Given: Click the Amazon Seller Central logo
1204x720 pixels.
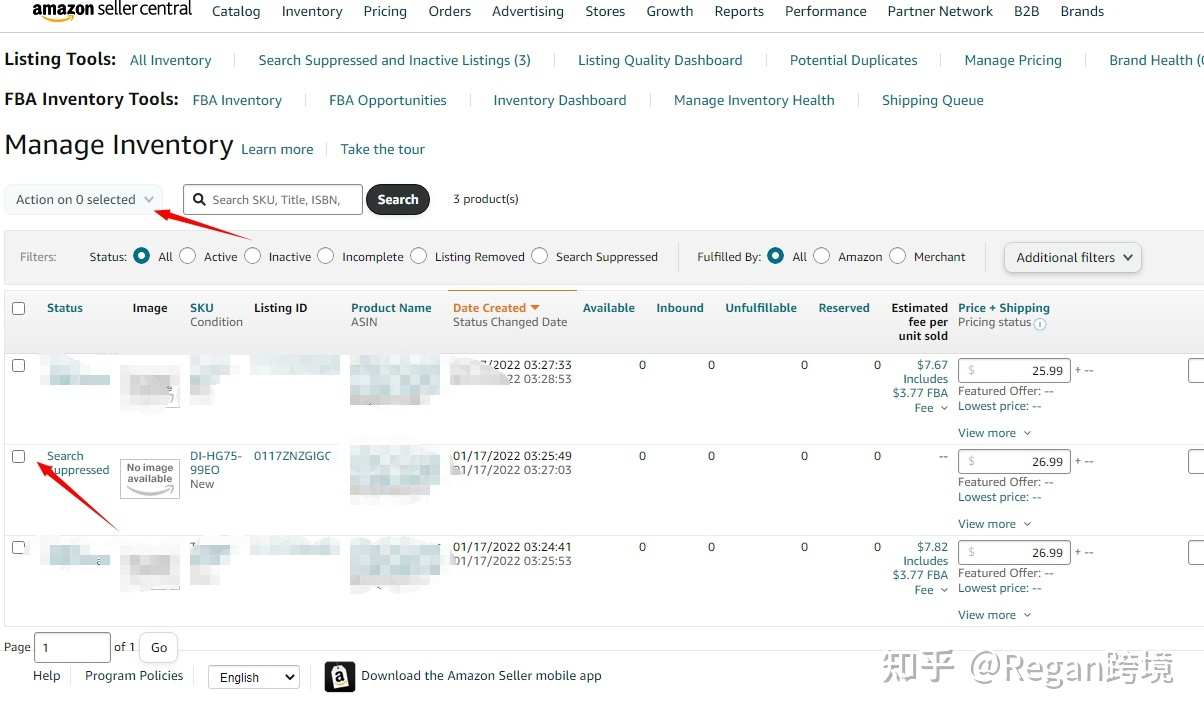Looking at the screenshot, I should point(111,11).
